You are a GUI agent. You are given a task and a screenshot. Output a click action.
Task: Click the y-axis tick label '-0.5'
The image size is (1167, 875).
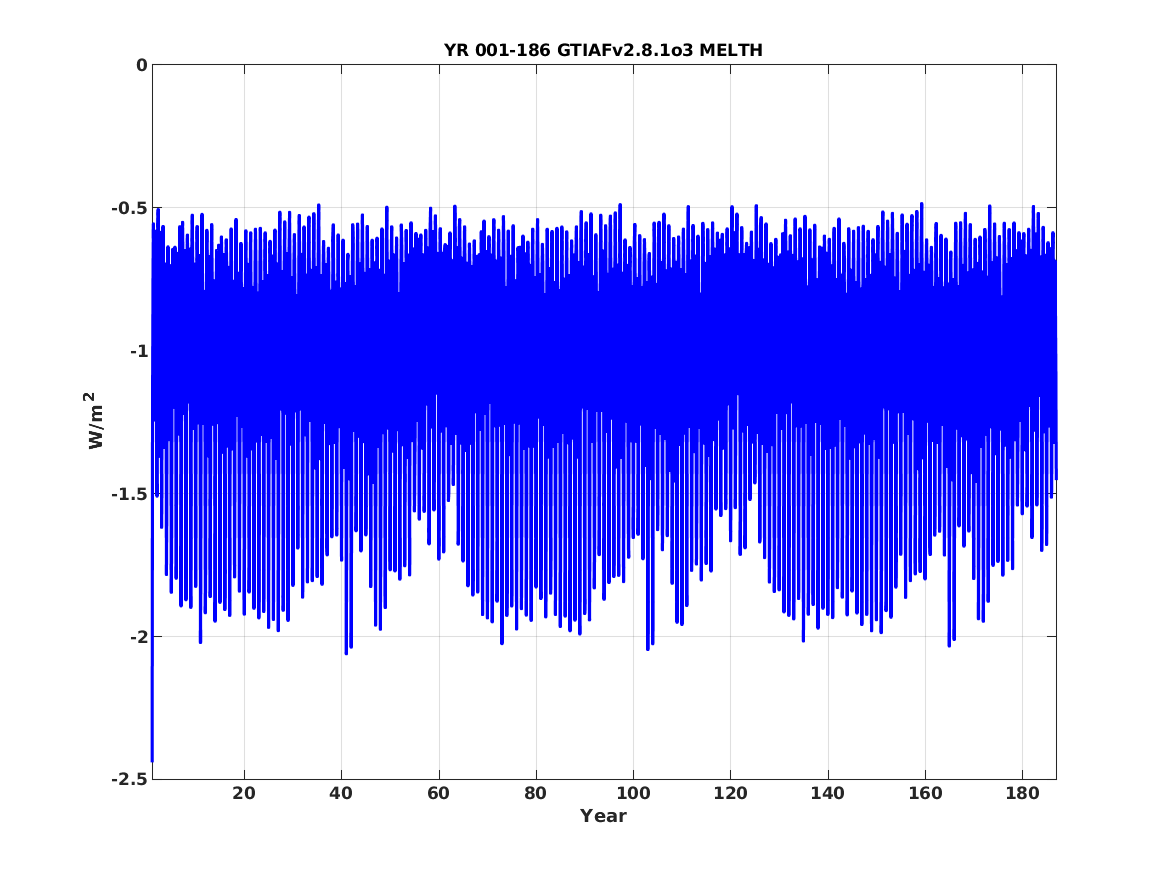tap(129, 208)
